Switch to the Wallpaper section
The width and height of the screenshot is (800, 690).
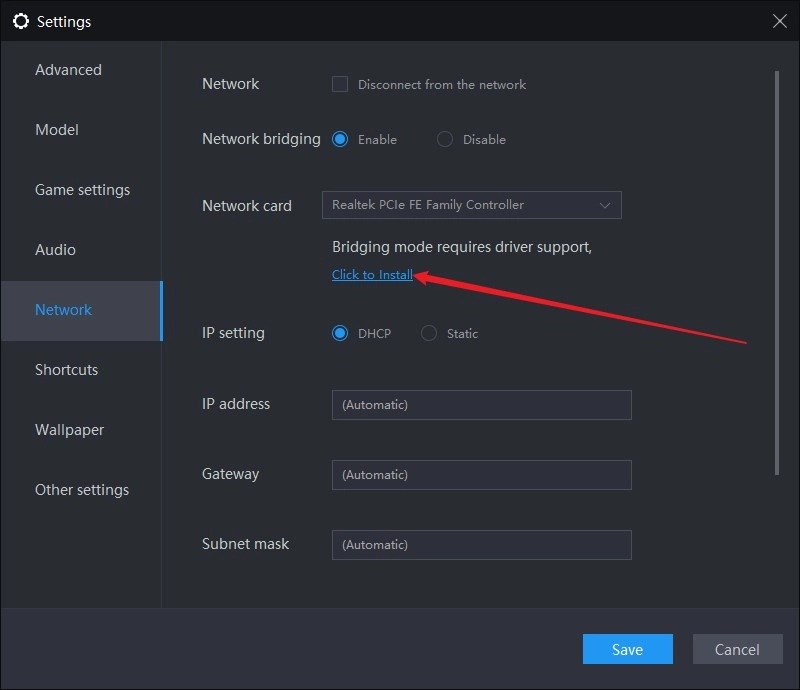click(69, 429)
